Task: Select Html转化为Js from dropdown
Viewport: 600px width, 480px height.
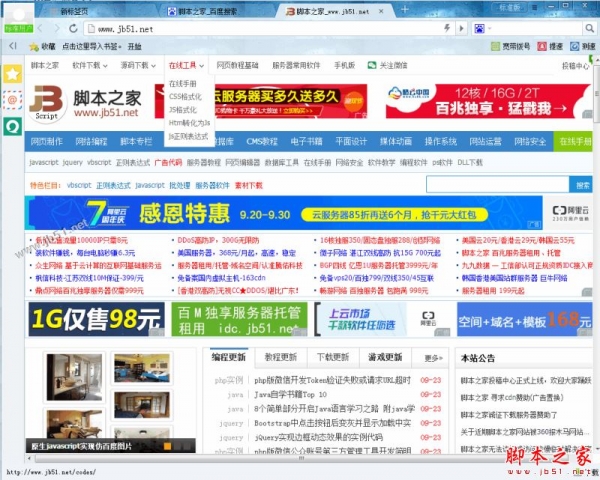Action: click(x=189, y=123)
